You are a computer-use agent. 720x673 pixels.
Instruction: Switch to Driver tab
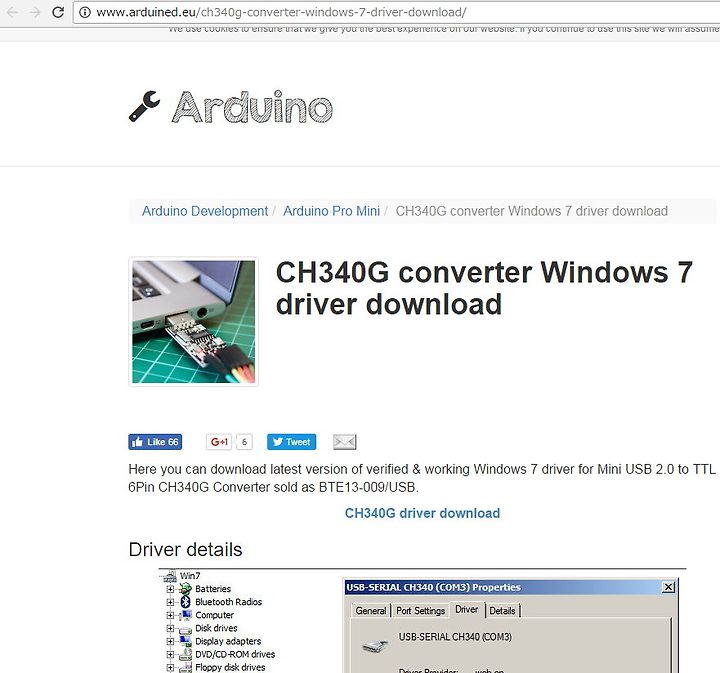(x=467, y=610)
